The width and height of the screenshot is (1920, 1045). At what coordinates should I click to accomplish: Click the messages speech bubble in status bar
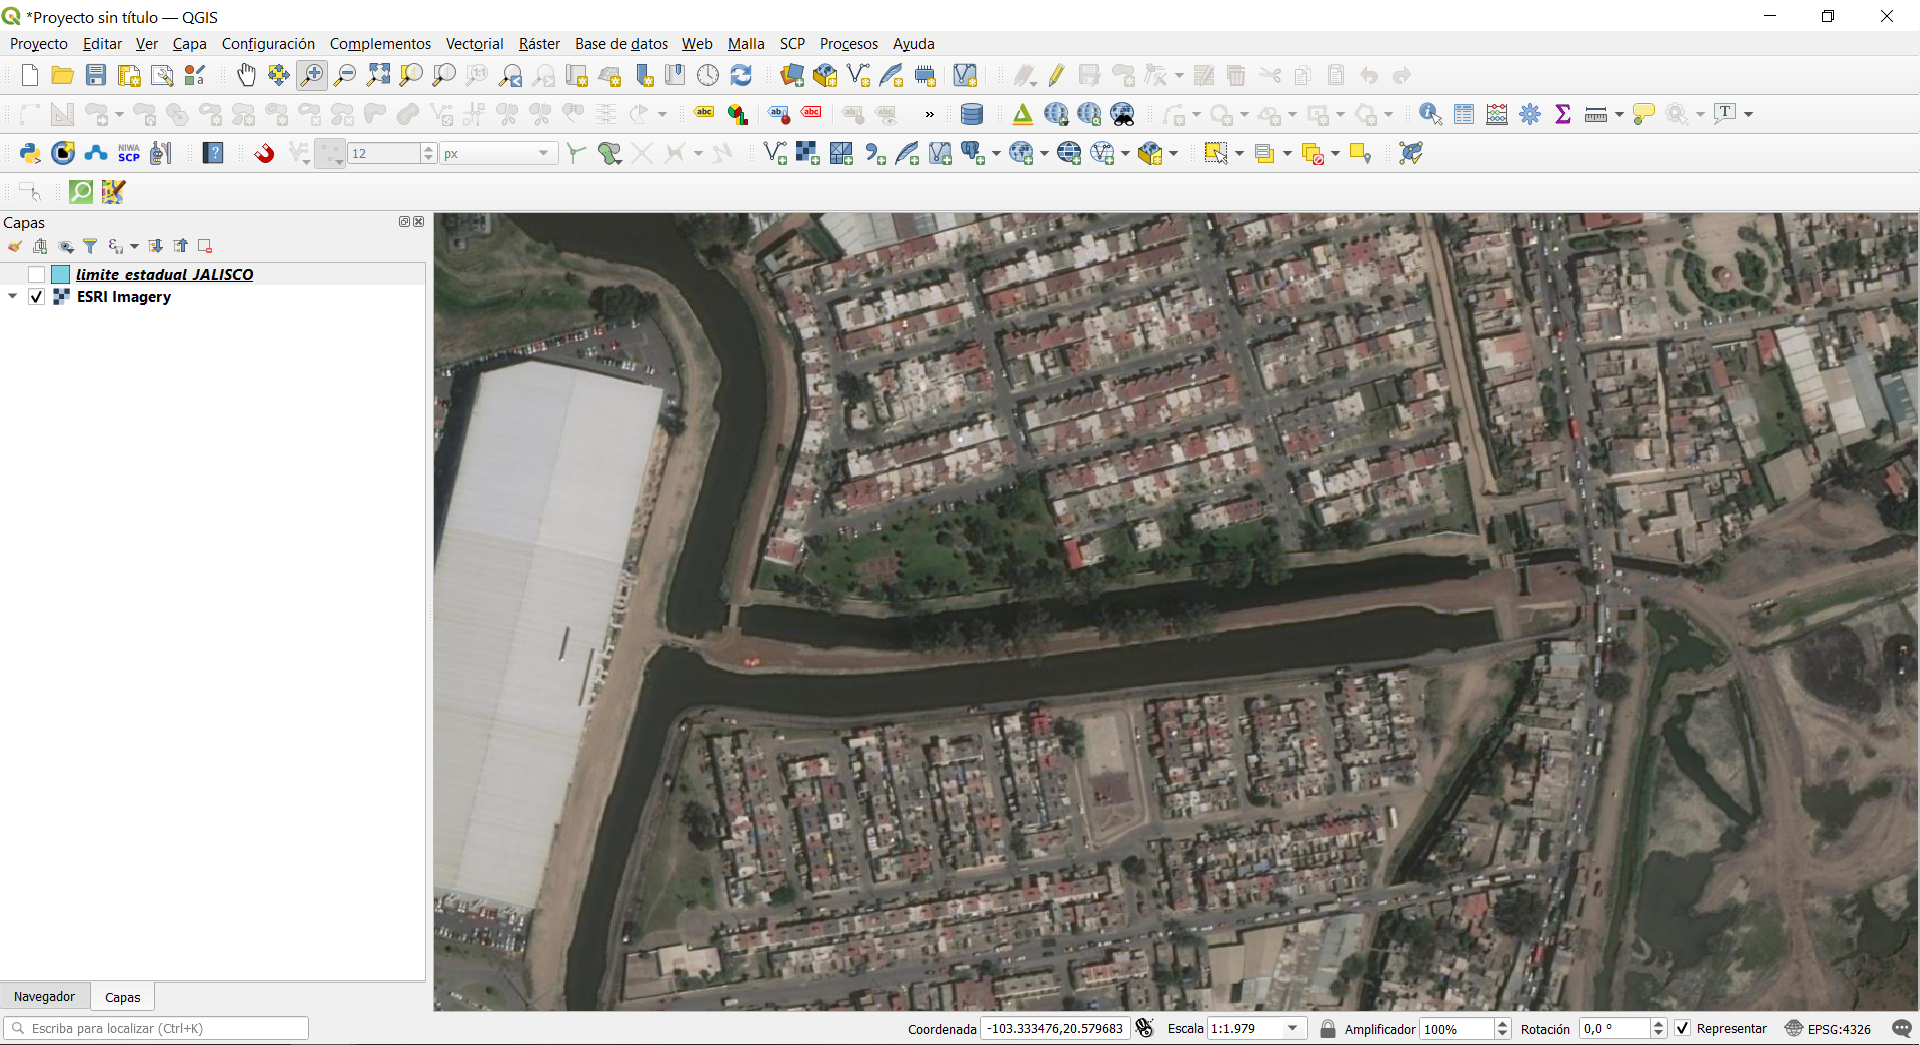(x=1902, y=1028)
